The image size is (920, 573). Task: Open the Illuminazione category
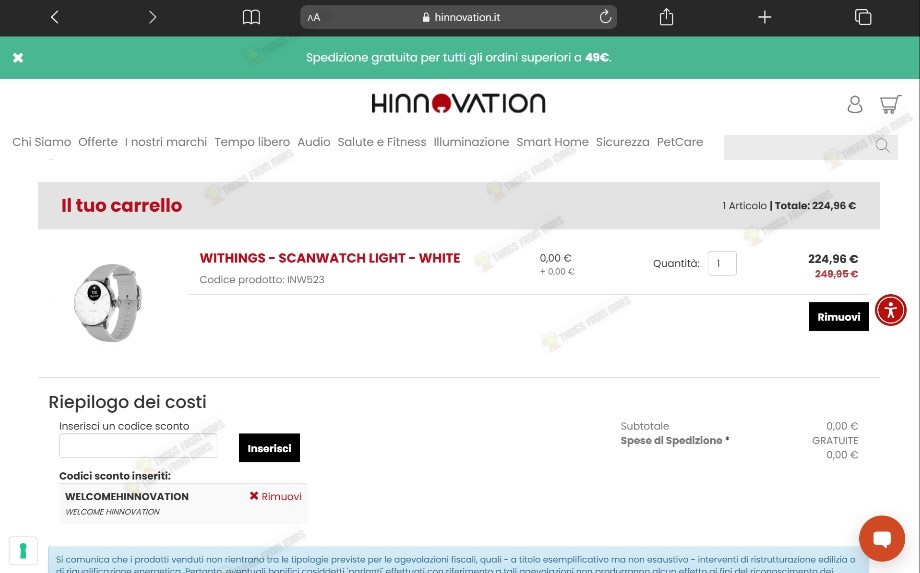click(471, 142)
